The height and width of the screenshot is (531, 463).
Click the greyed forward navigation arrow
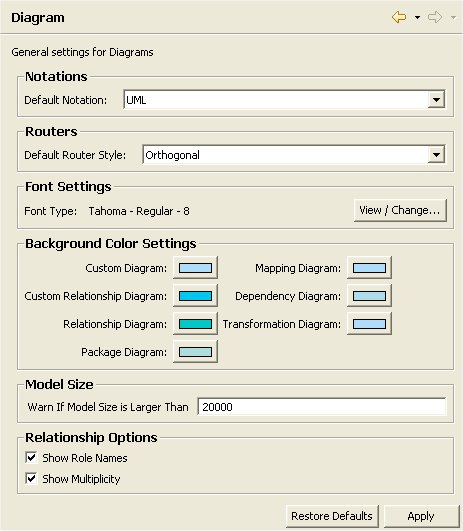pyautogui.click(x=435, y=17)
